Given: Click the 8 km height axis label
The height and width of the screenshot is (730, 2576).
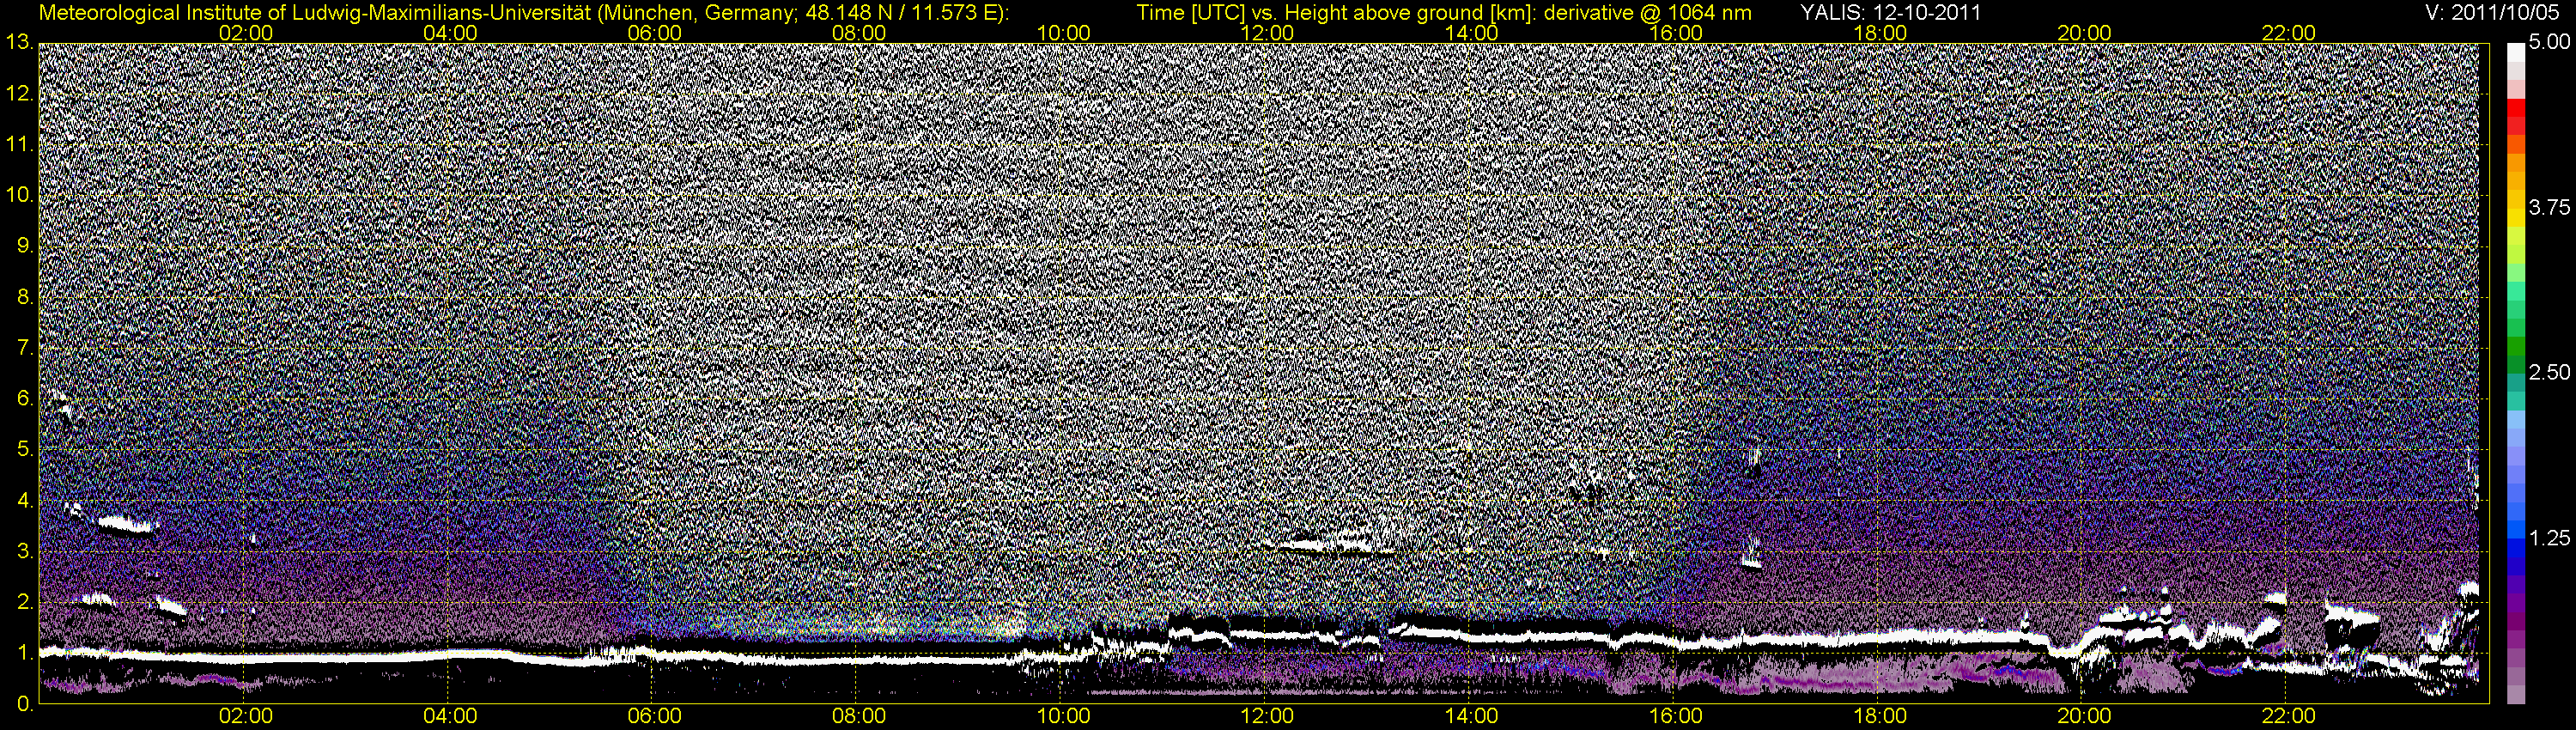Looking at the screenshot, I should 25,297.
